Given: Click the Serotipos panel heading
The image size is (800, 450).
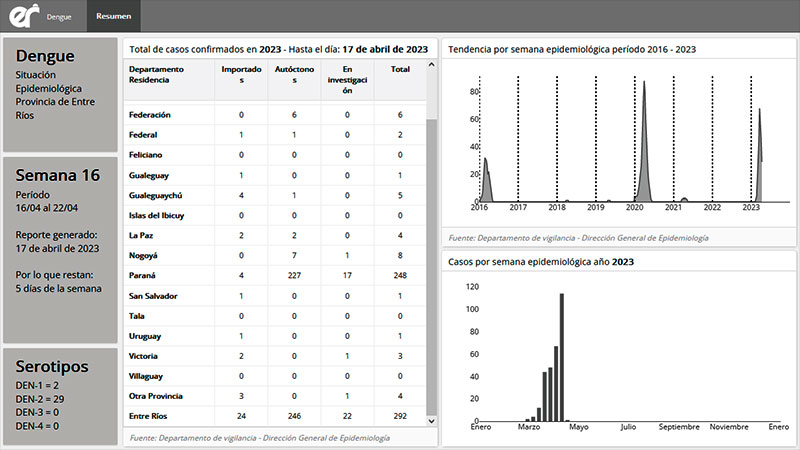Looking at the screenshot, I should pyautogui.click(x=52, y=367).
